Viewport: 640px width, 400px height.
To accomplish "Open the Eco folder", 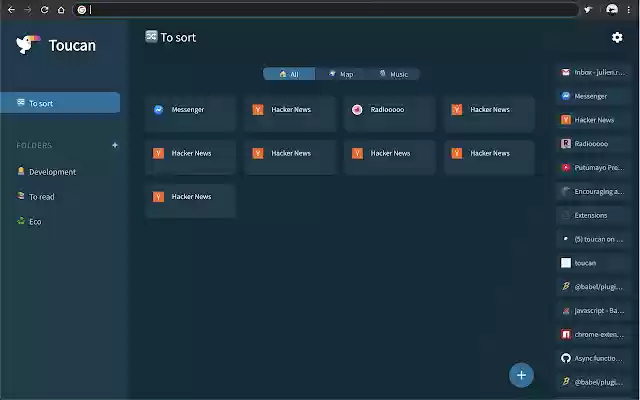I will (x=29, y=221).
